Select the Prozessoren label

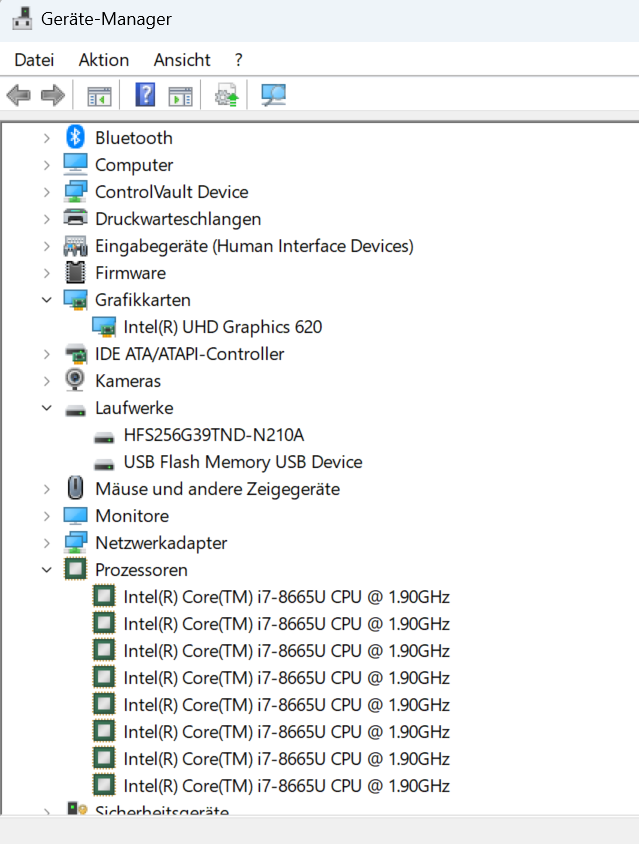142,569
